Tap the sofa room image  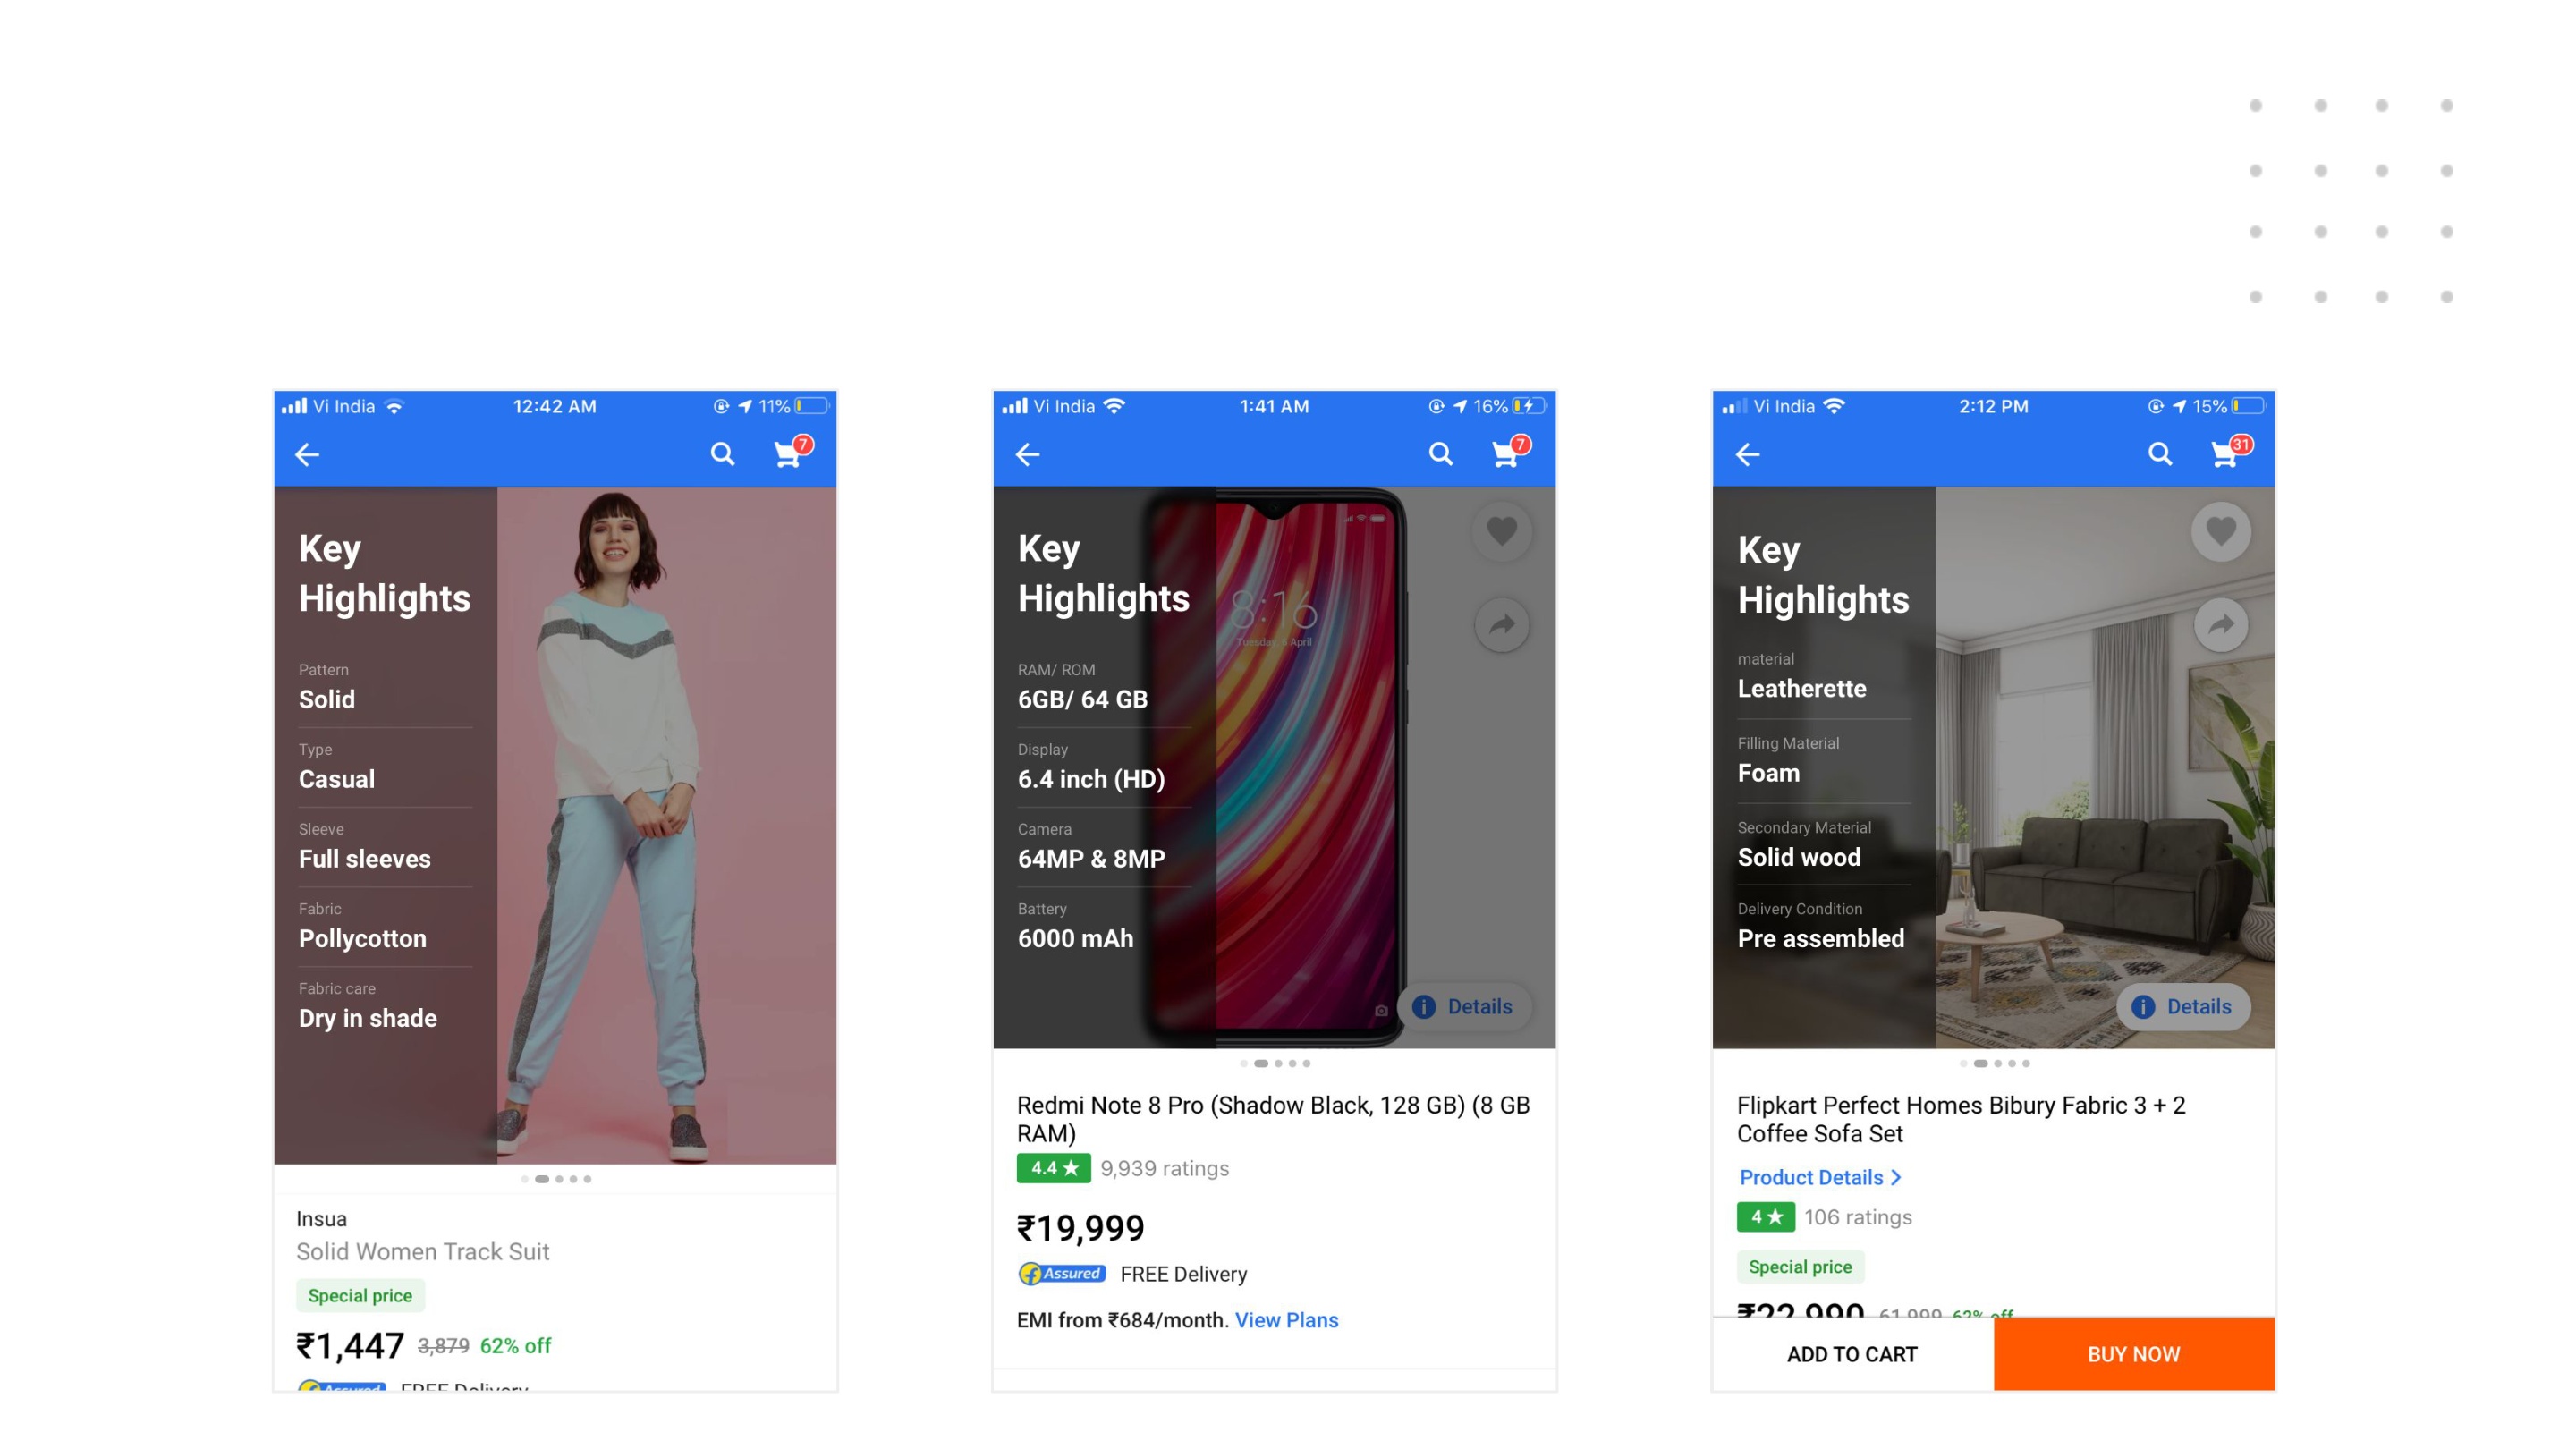coord(2105,767)
